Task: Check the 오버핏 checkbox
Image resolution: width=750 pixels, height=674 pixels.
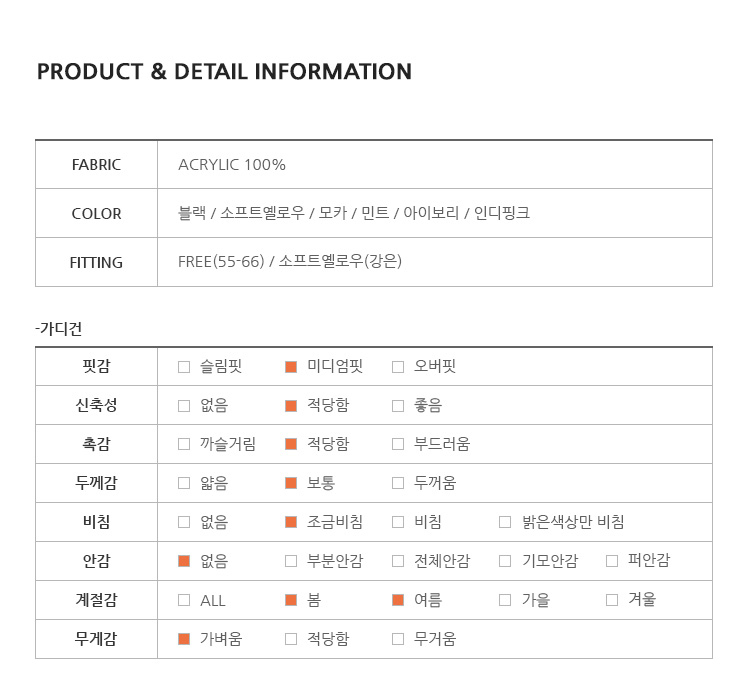Action: coord(398,367)
